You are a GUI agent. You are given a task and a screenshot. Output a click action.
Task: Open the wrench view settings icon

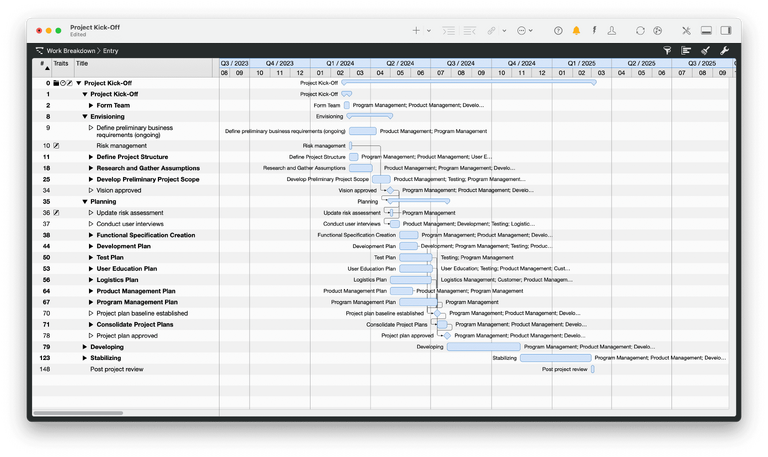coord(724,50)
